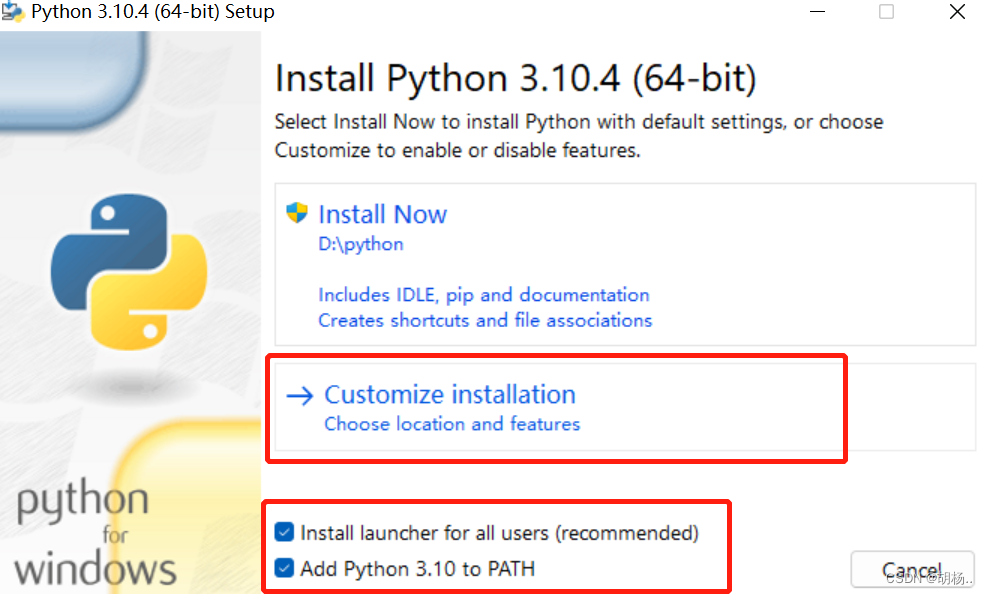Click the Python logo image
Viewport: 987px width, 594px height.
(129, 272)
